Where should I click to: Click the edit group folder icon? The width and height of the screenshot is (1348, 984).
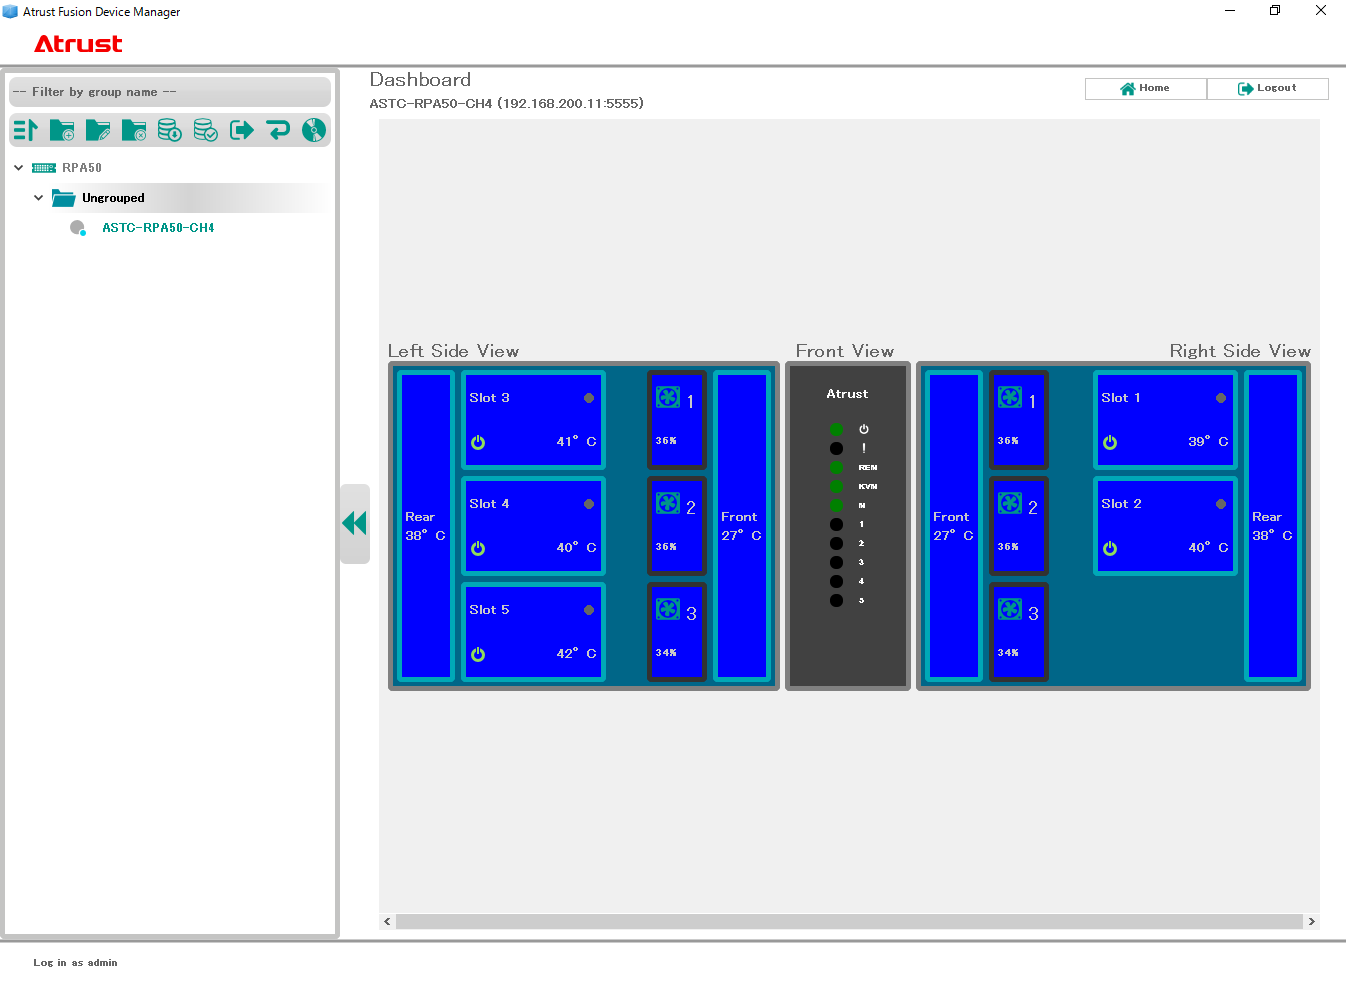point(98,130)
